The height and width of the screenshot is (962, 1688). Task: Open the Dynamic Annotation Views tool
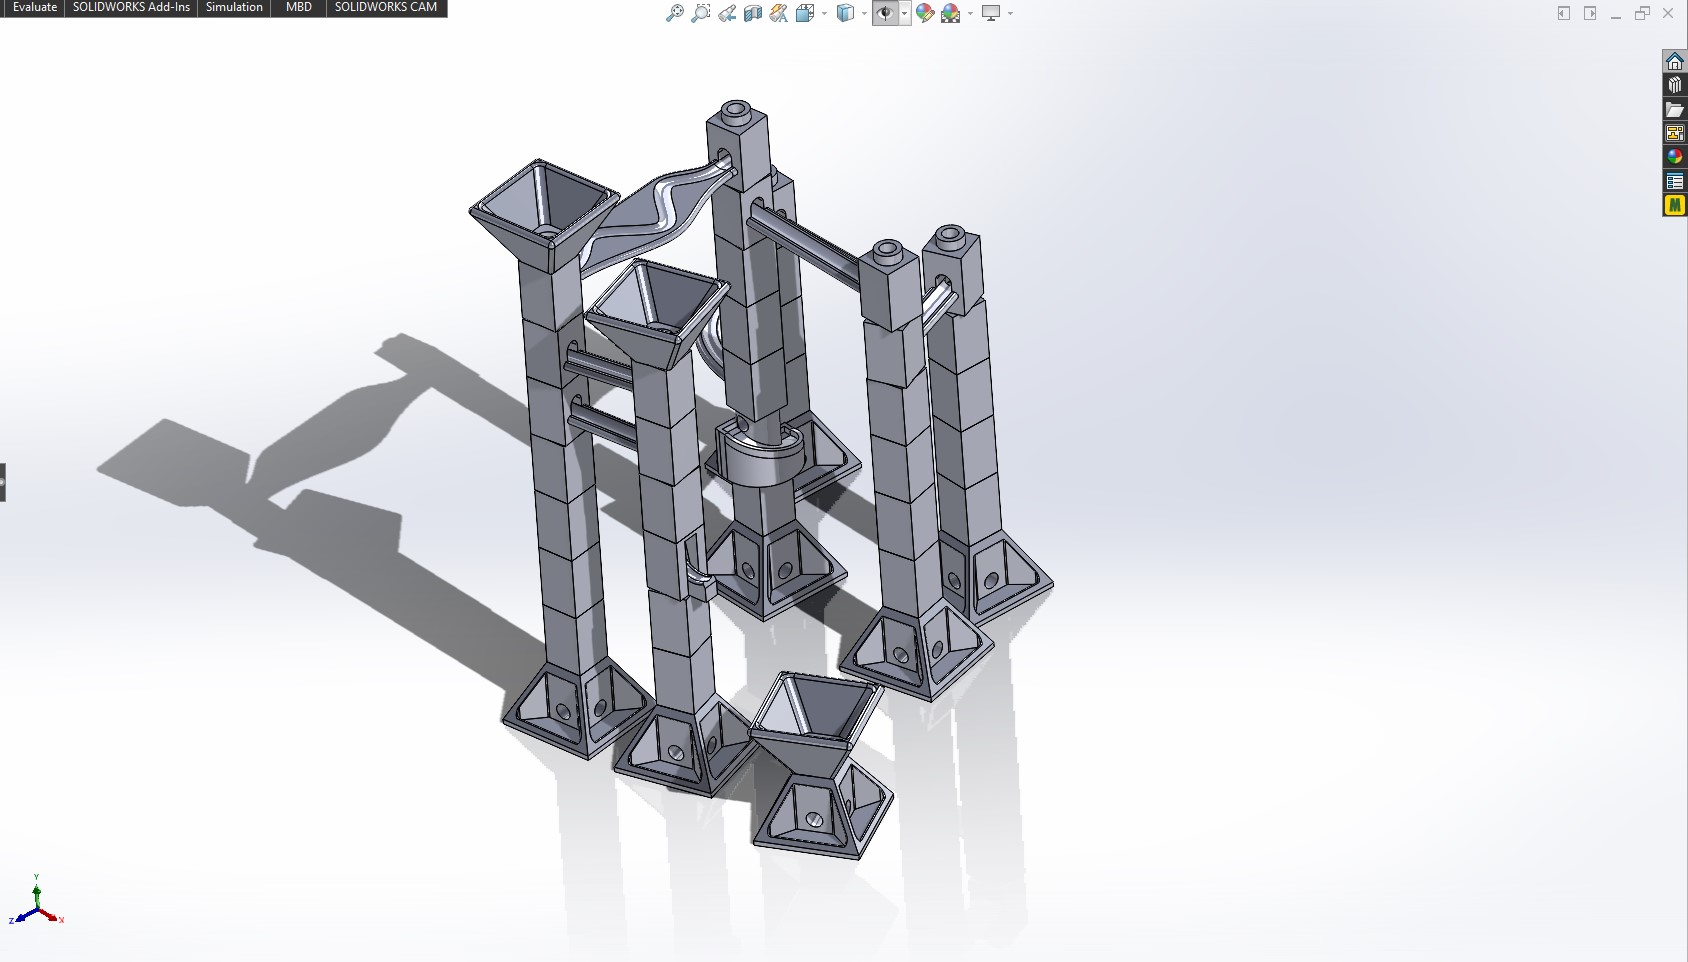pos(779,13)
